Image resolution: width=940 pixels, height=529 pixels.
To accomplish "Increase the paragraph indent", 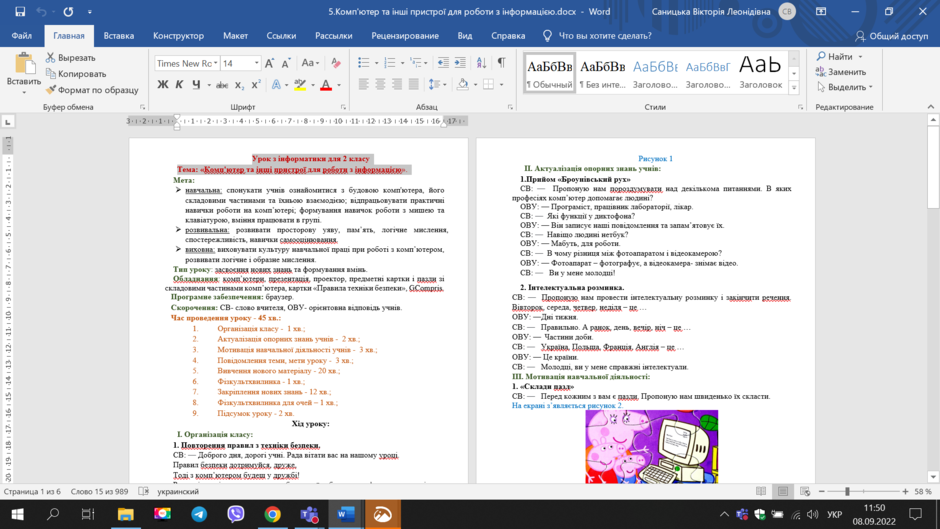I will pos(460,63).
